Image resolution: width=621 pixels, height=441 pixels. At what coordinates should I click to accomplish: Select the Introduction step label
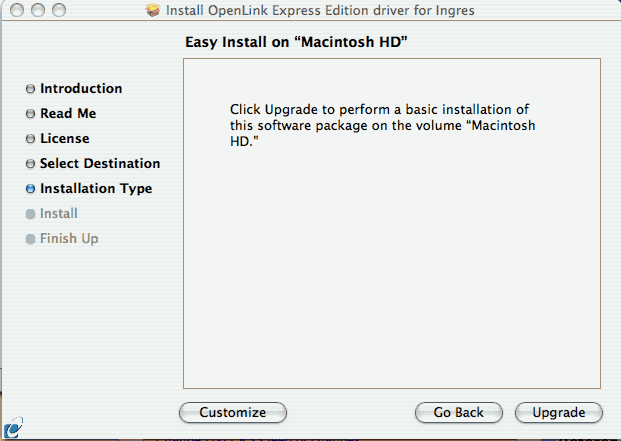click(x=81, y=88)
